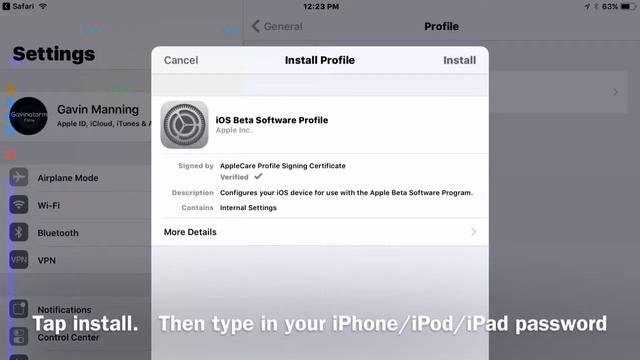Open Gavin Manning Apple ID account

76,116
